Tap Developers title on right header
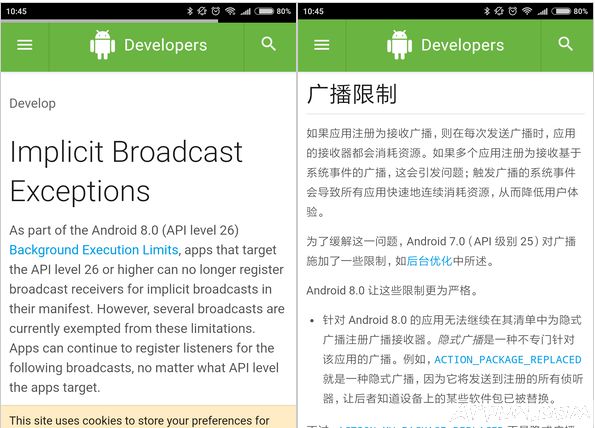Image resolution: width=595 pixels, height=428 pixels. point(463,45)
